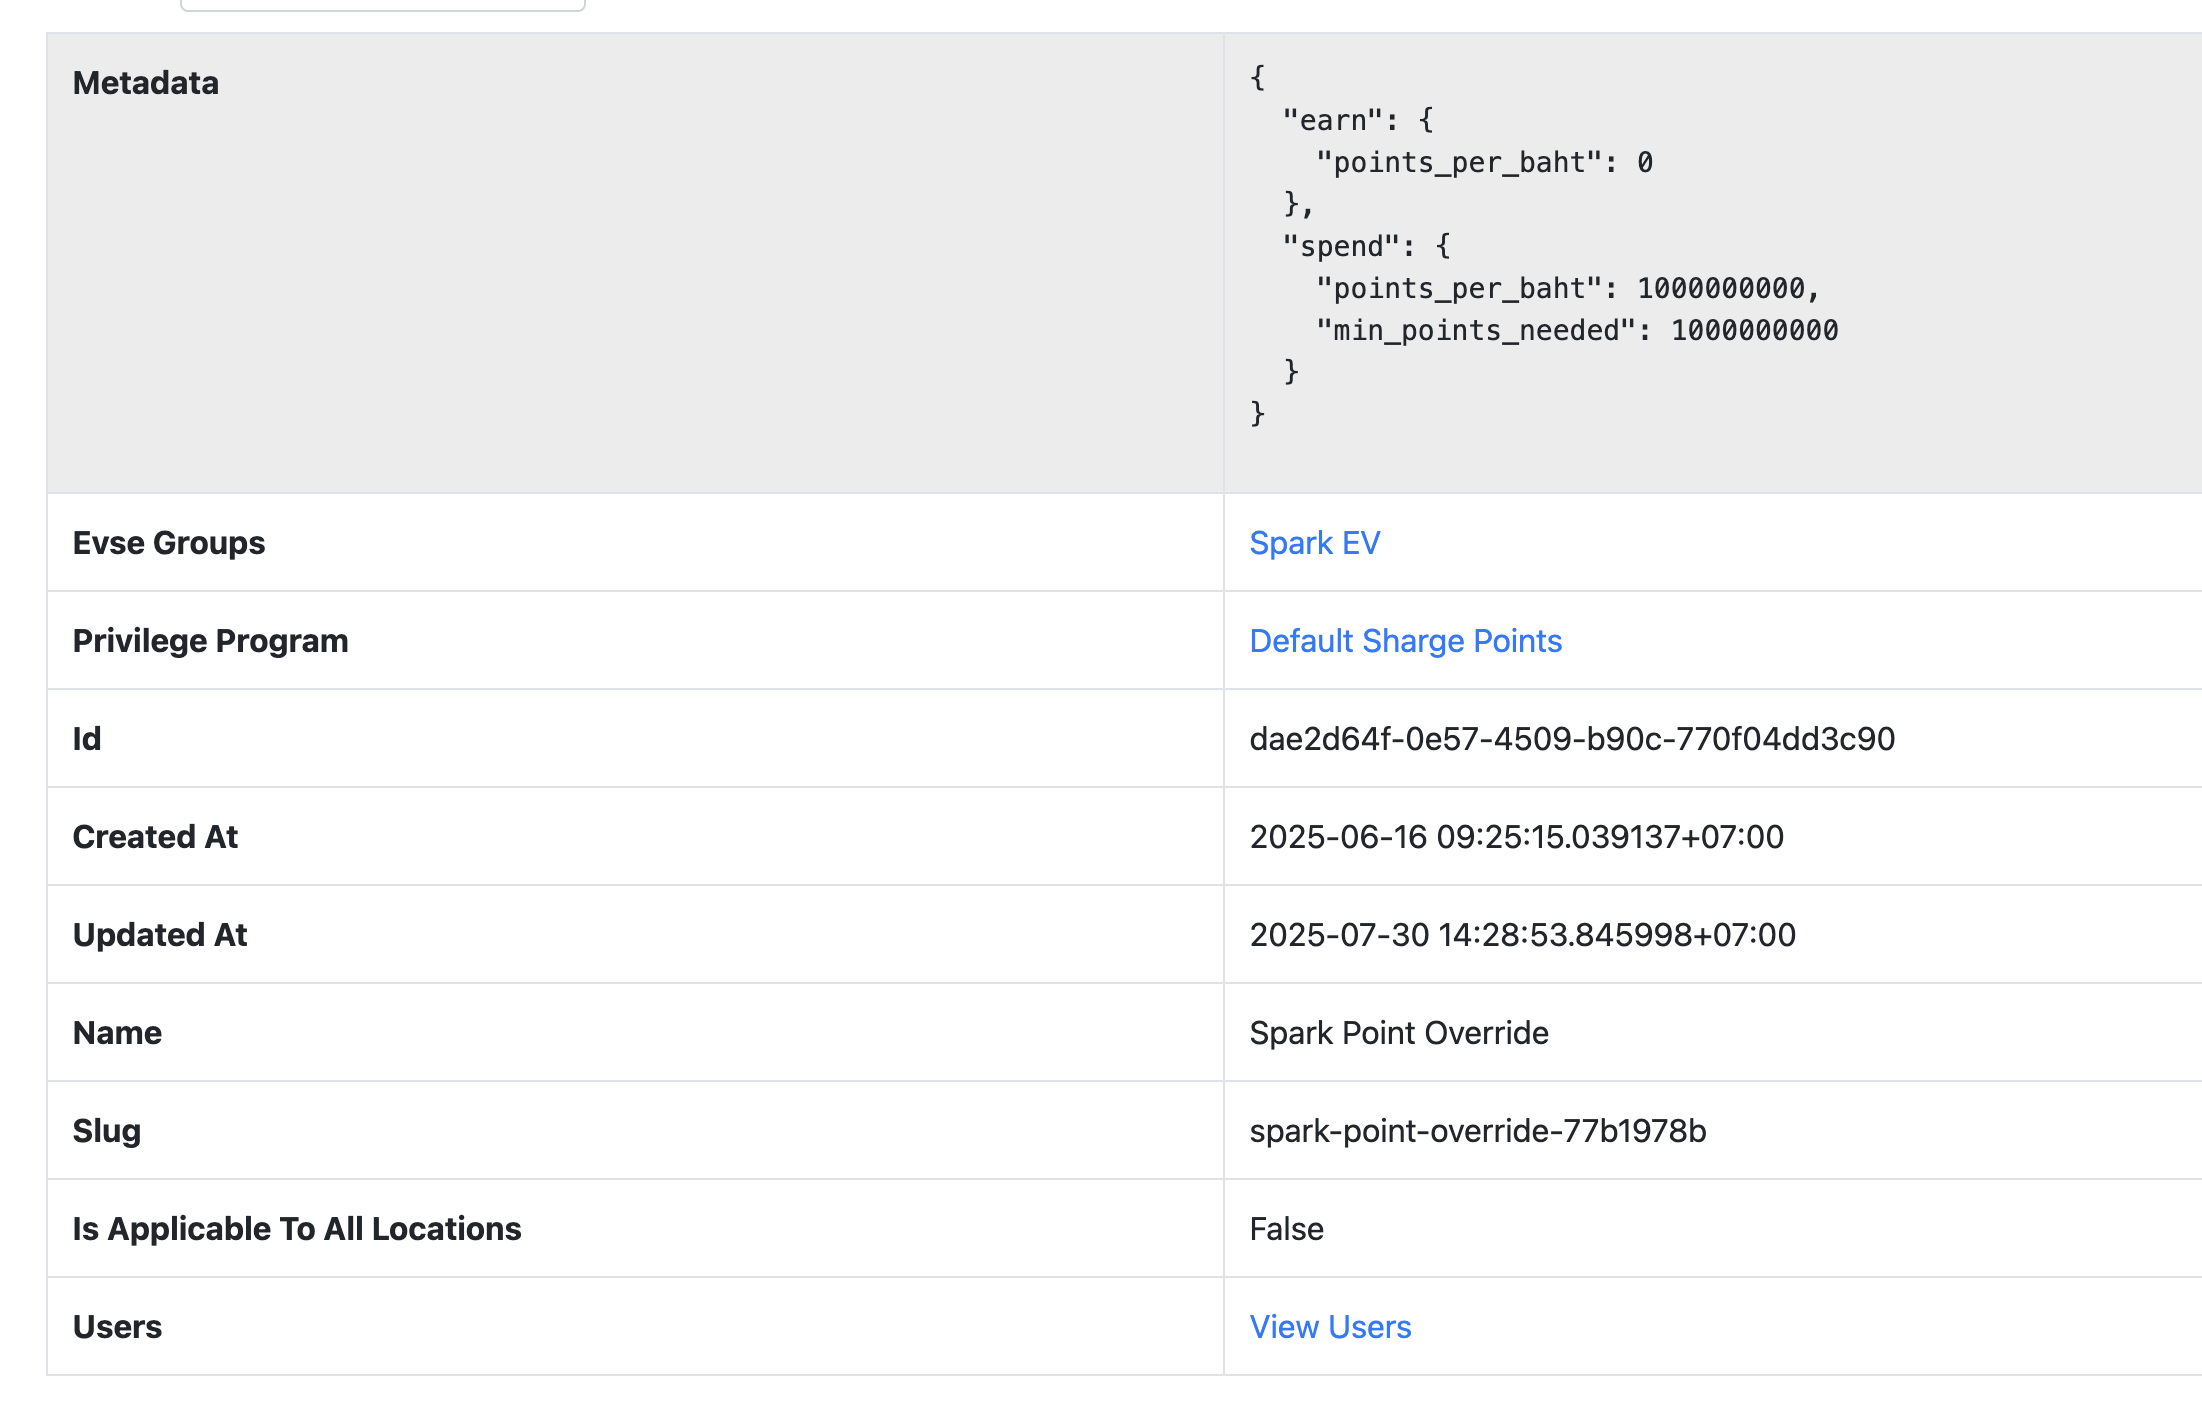Open the Spark EV evse group link
Screen dimensions: 2202x1404
pos(1314,543)
